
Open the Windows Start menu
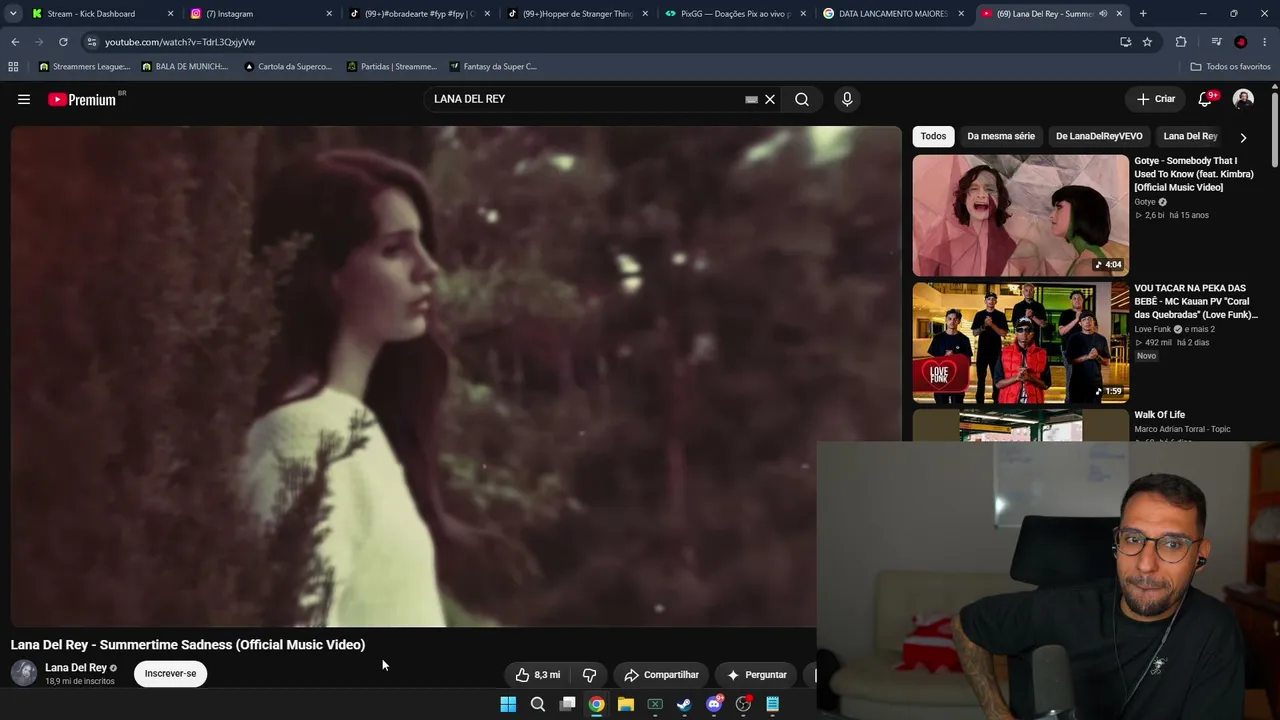[x=508, y=704]
